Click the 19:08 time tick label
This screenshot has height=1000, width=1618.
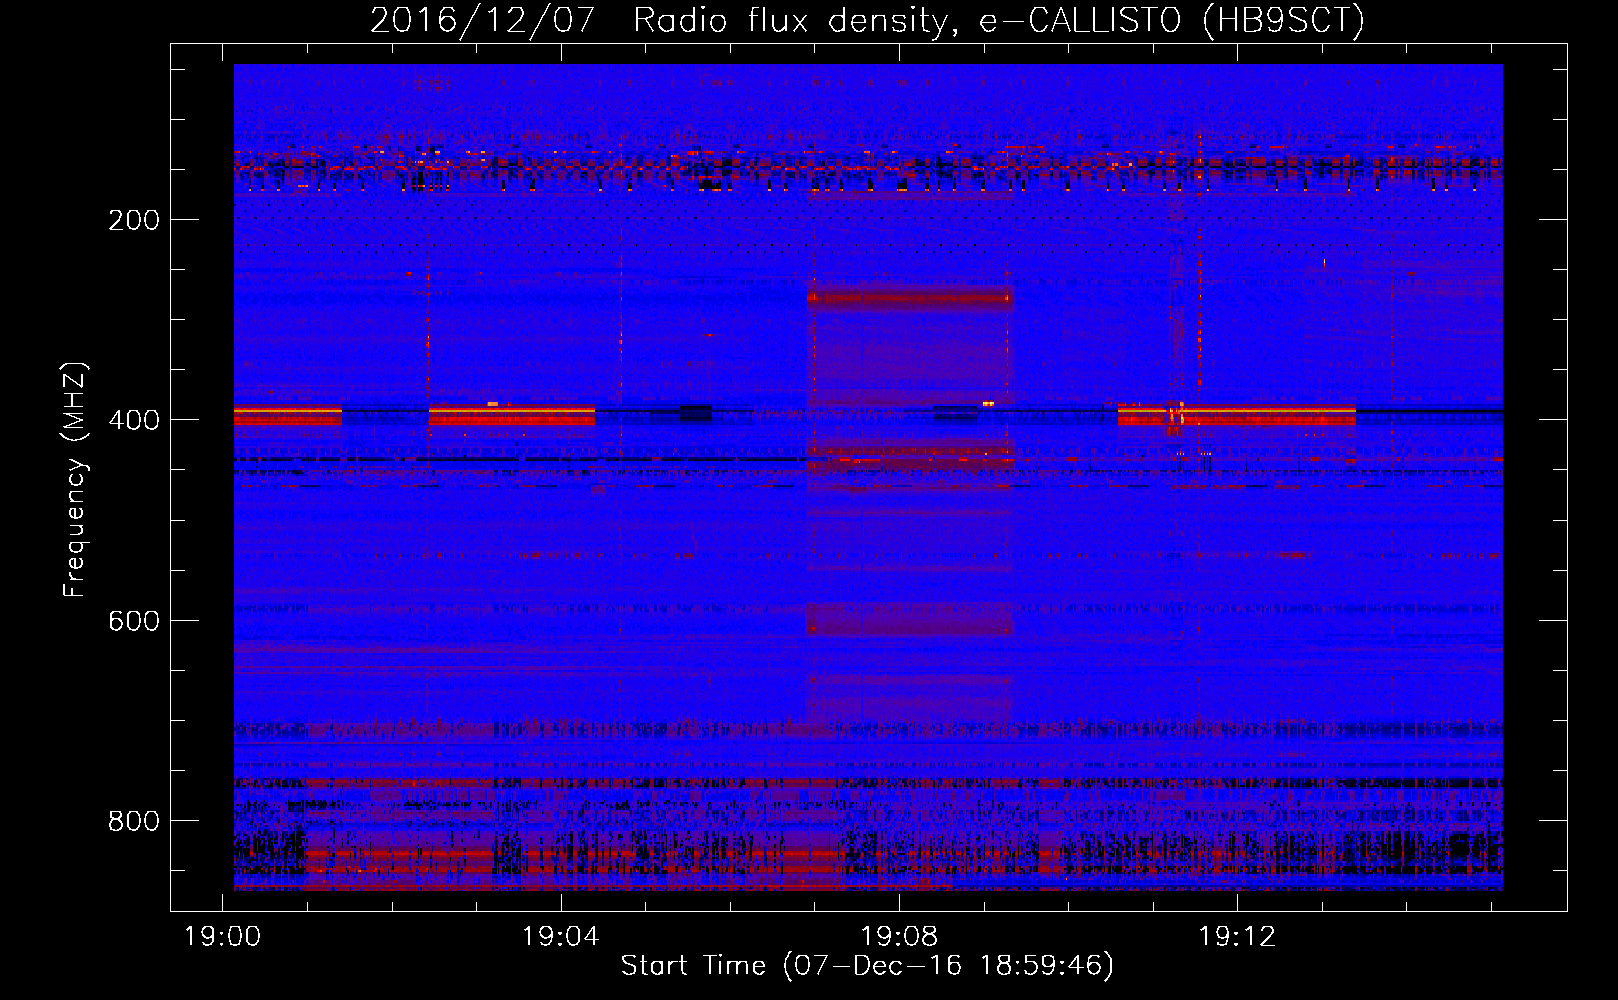tap(899, 937)
